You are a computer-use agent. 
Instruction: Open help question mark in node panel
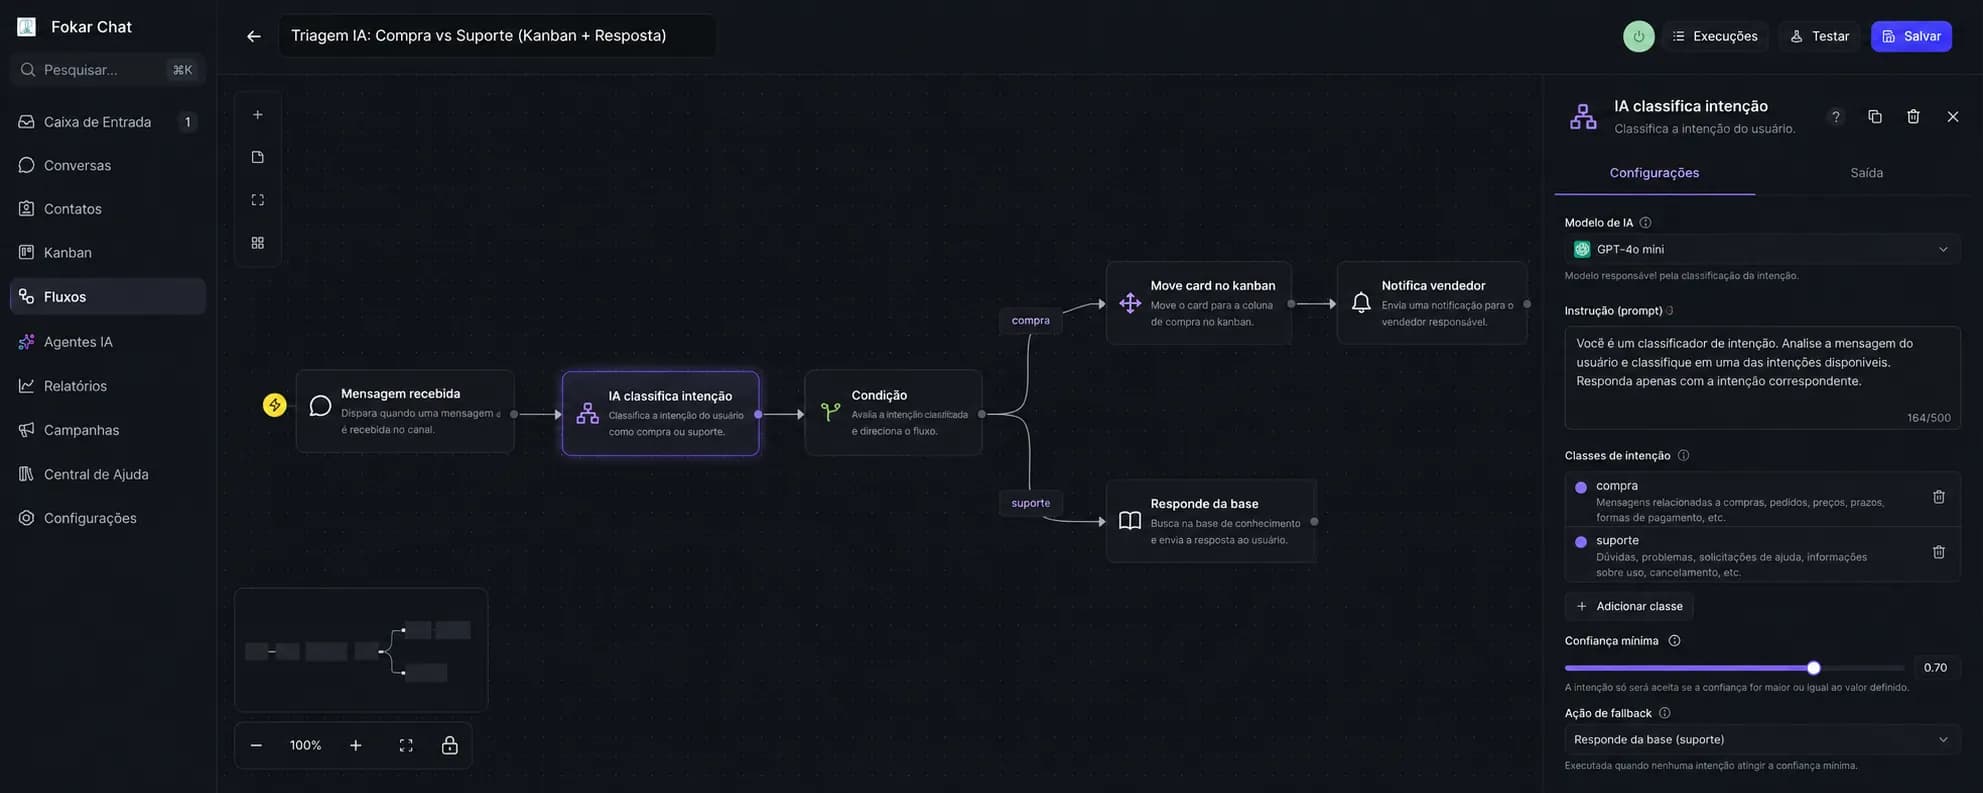(x=1836, y=117)
